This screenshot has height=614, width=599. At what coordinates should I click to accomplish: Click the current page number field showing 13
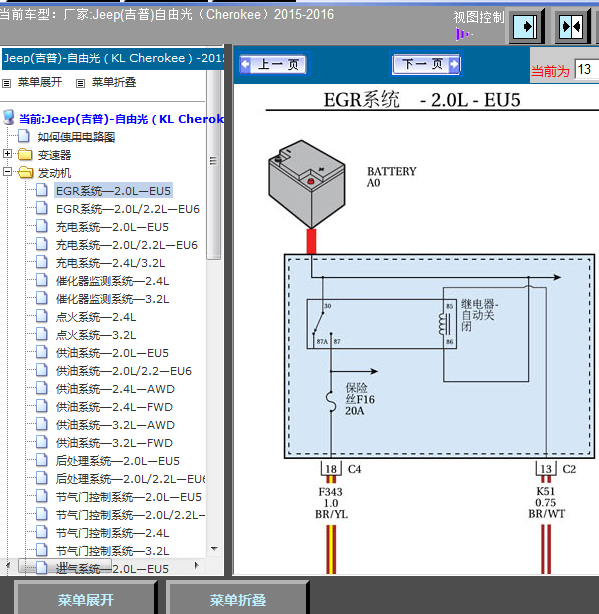(x=586, y=69)
